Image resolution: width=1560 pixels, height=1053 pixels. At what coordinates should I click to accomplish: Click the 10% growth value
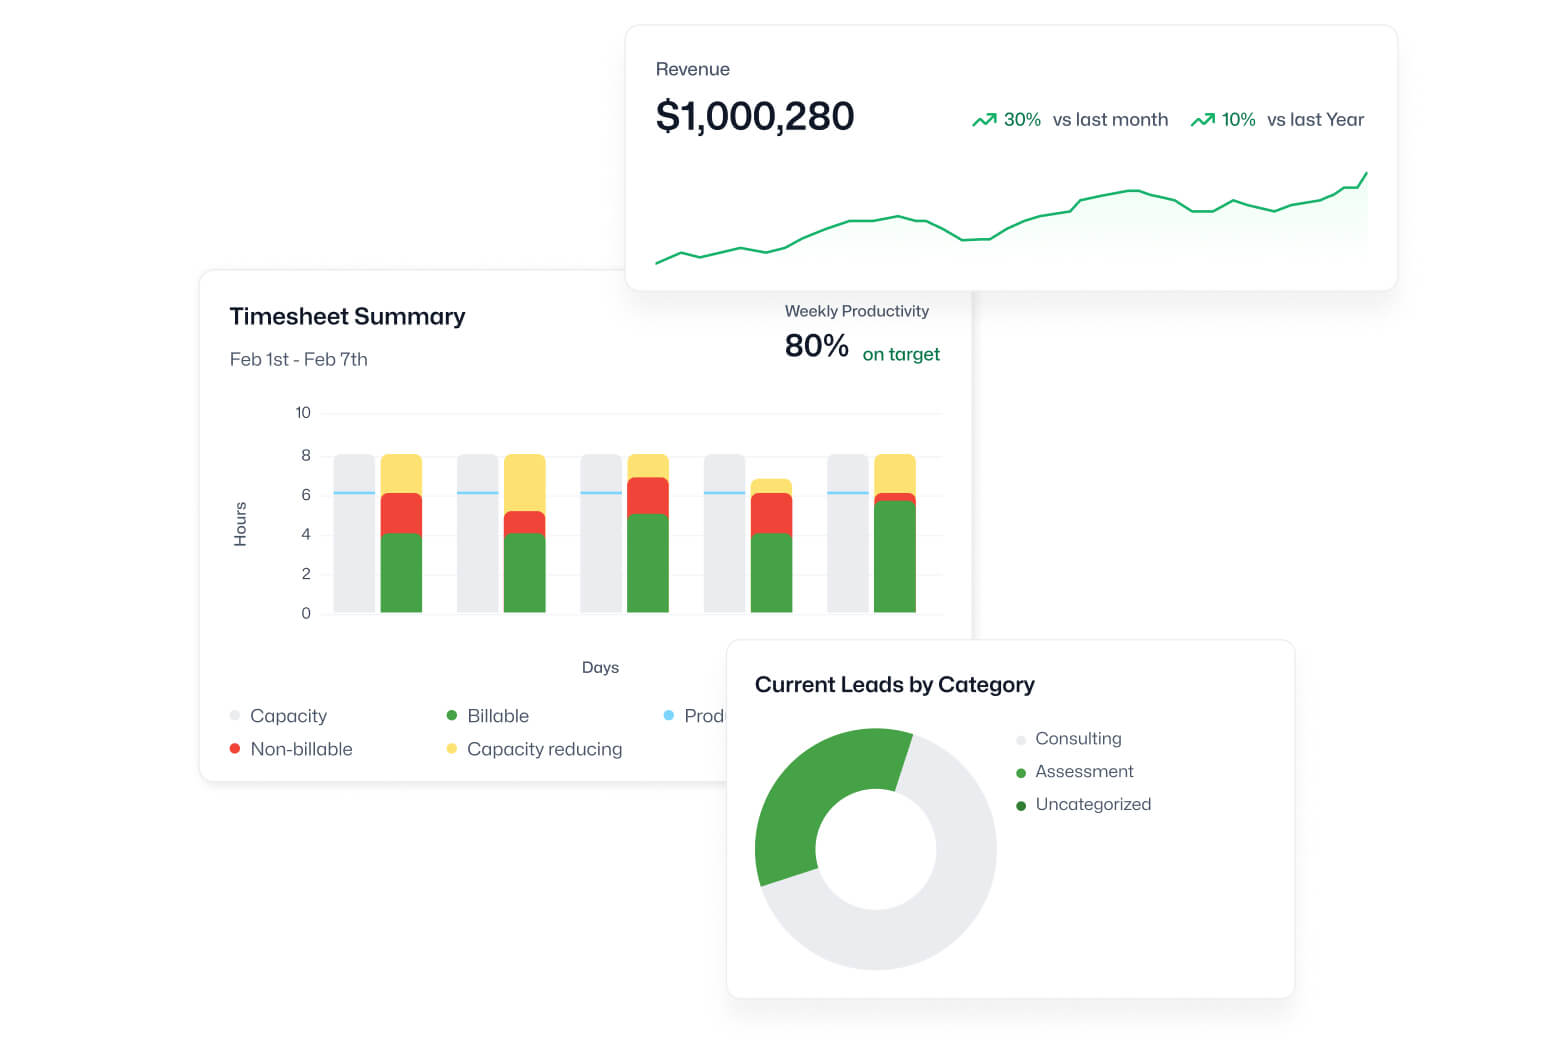1238,120
